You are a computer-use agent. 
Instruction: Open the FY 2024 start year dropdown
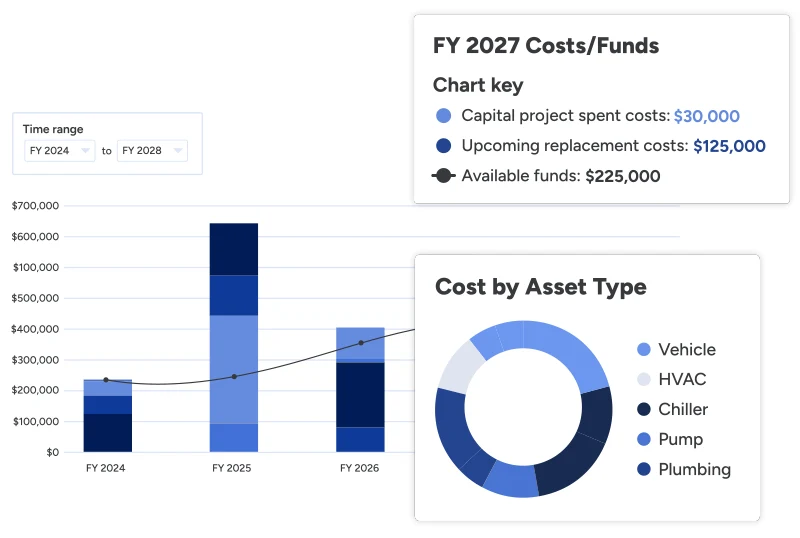[x=60, y=151]
